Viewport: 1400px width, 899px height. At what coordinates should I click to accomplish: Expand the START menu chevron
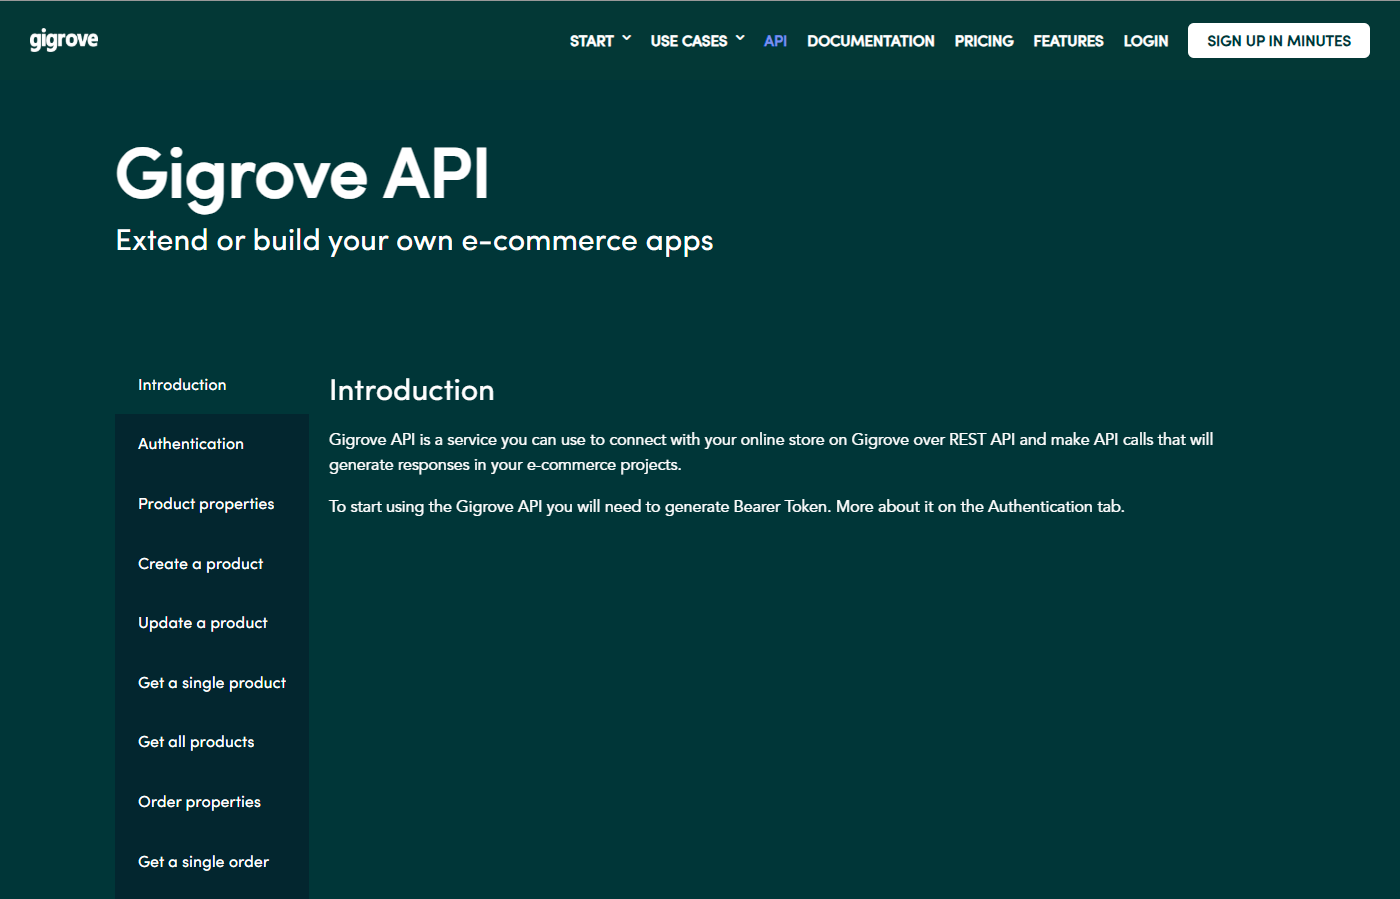627,38
